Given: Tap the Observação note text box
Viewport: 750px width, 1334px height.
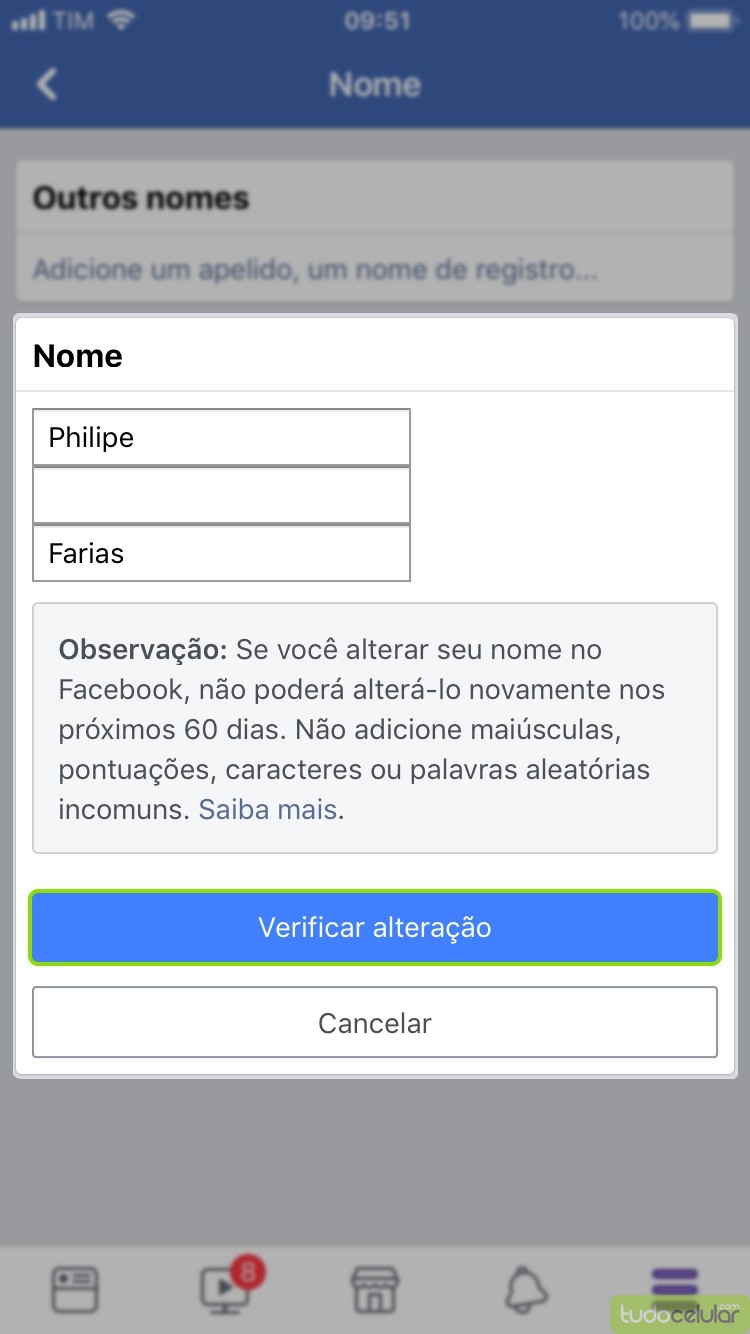Looking at the screenshot, I should click(375, 728).
